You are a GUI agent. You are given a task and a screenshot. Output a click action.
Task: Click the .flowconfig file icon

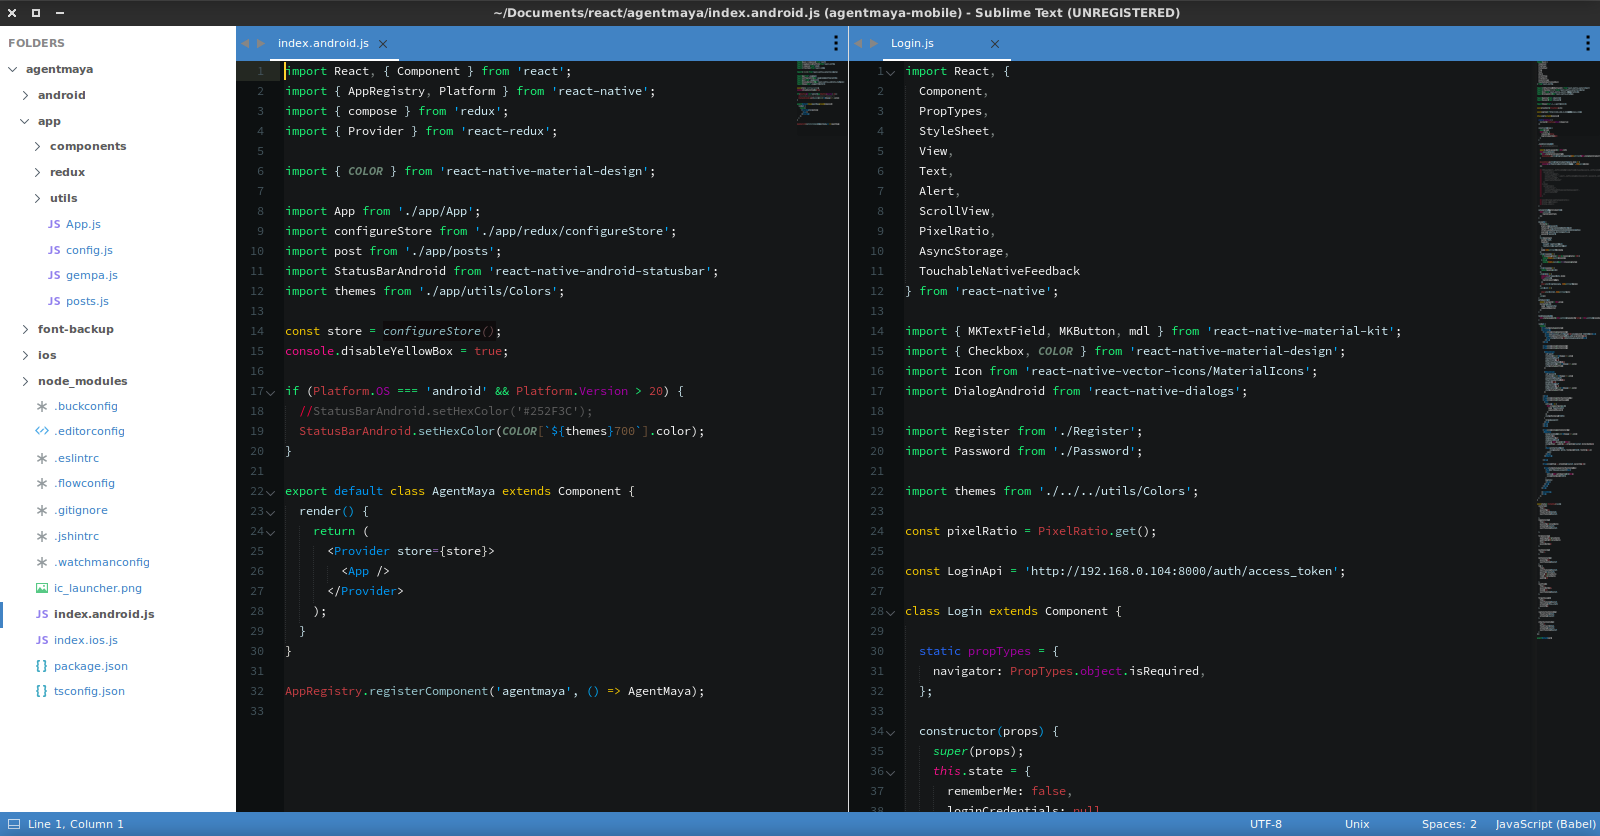[x=42, y=484]
